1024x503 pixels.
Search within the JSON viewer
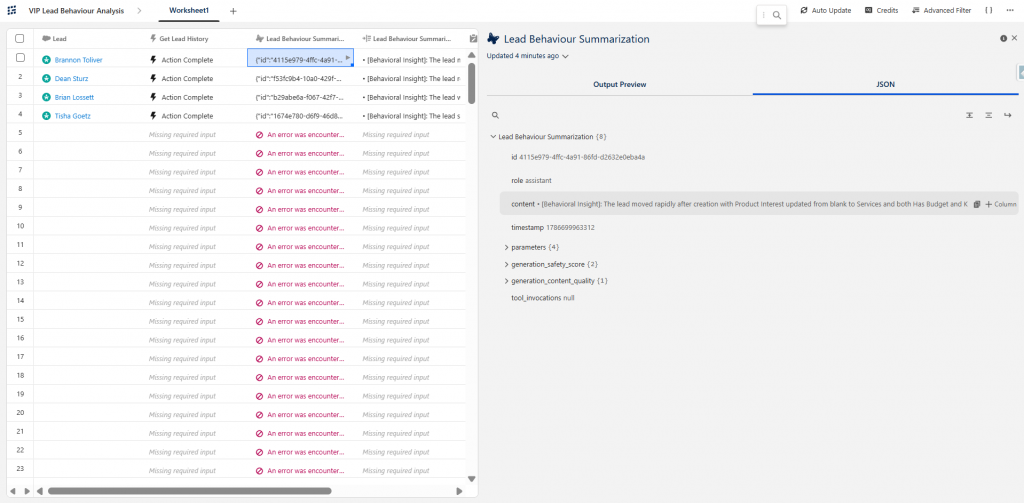[495, 115]
